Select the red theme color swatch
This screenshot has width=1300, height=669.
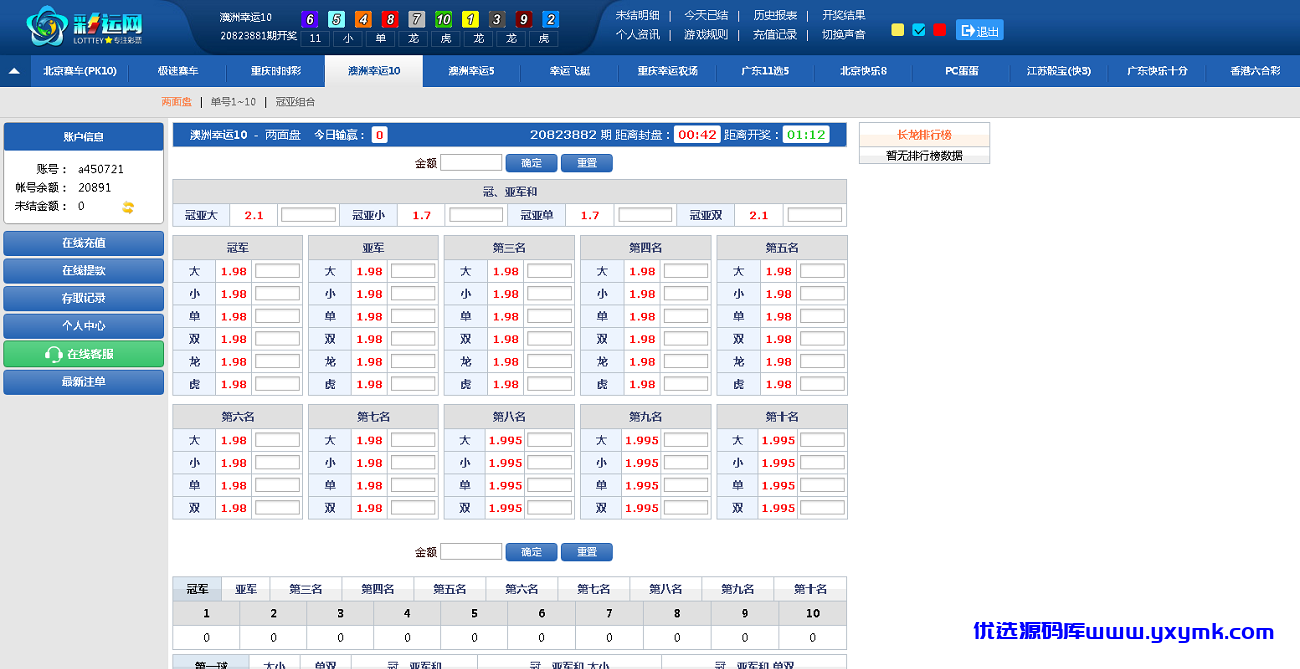(x=940, y=30)
